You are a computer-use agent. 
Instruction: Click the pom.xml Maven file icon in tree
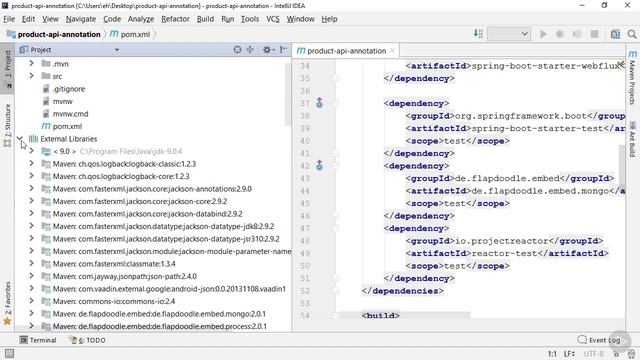[x=46, y=126]
